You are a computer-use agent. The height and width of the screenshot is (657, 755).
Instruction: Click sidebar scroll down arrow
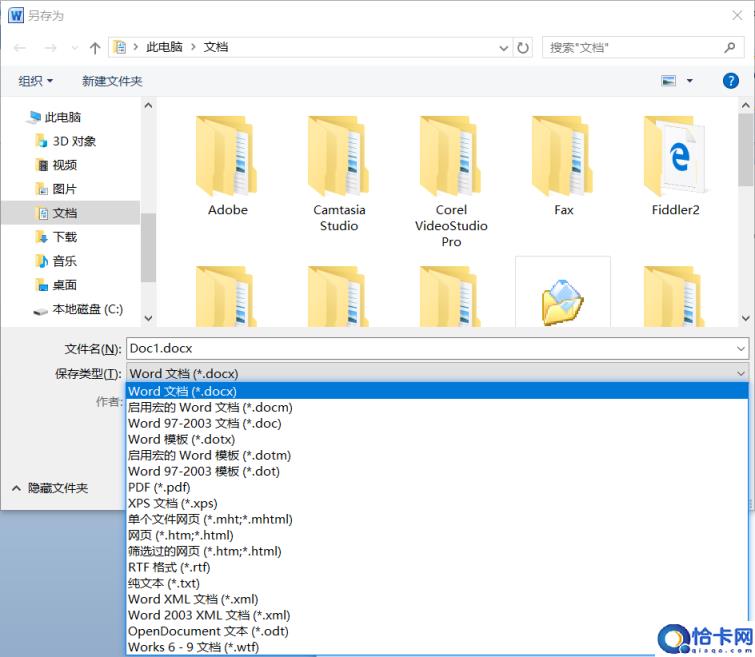tap(148, 318)
